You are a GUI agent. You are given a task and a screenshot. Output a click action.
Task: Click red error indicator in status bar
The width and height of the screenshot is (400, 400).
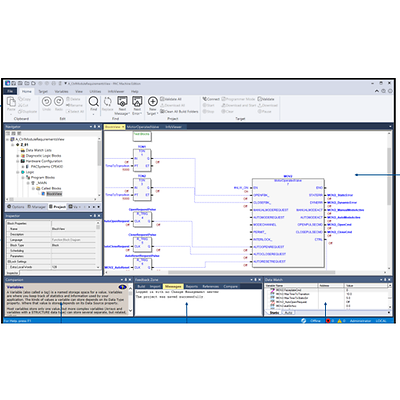coord(328,321)
